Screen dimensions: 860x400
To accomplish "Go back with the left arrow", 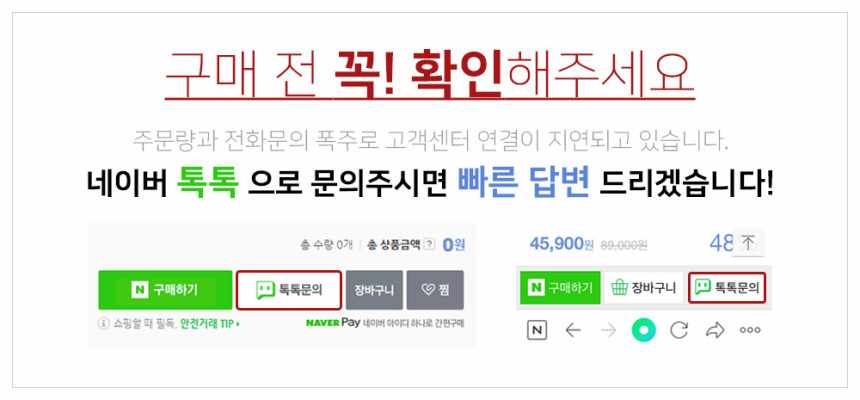I will pyautogui.click(x=573, y=330).
